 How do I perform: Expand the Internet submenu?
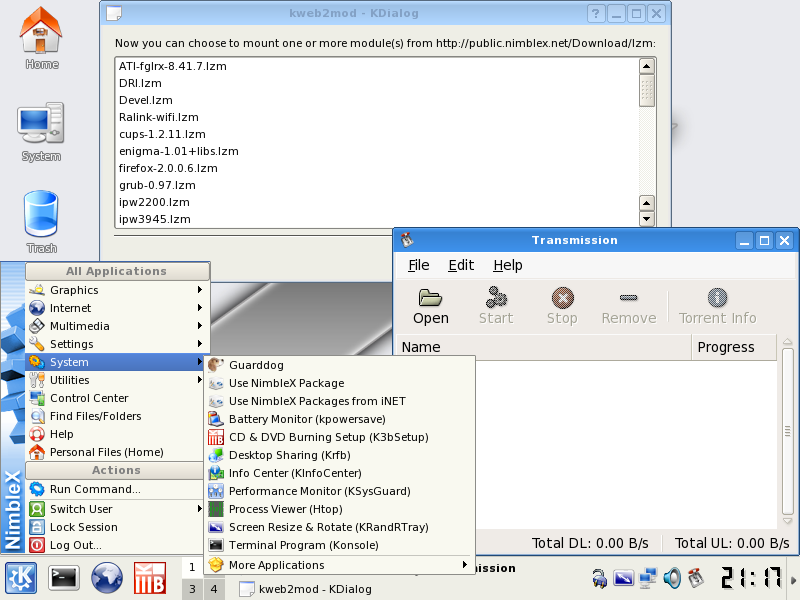coord(117,308)
